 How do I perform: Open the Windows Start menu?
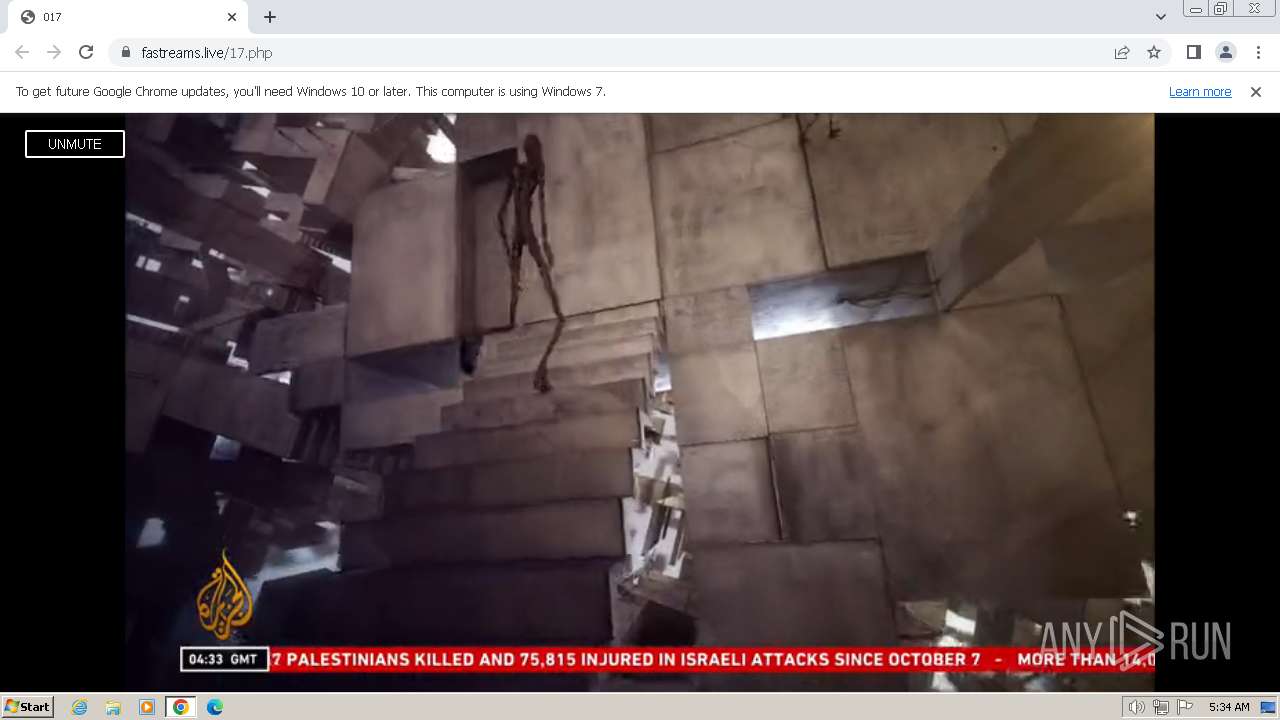(x=27, y=706)
